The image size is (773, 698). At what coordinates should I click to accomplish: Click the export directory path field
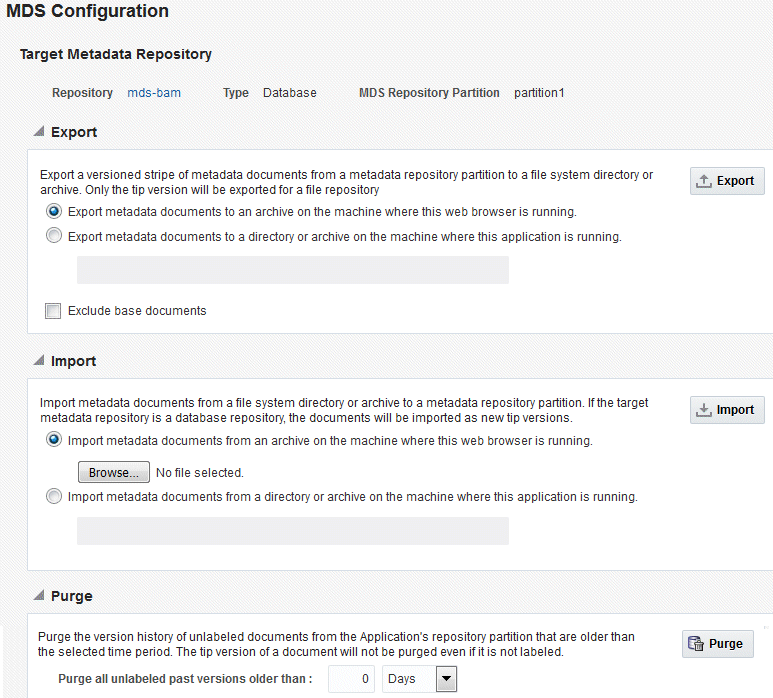[292, 270]
